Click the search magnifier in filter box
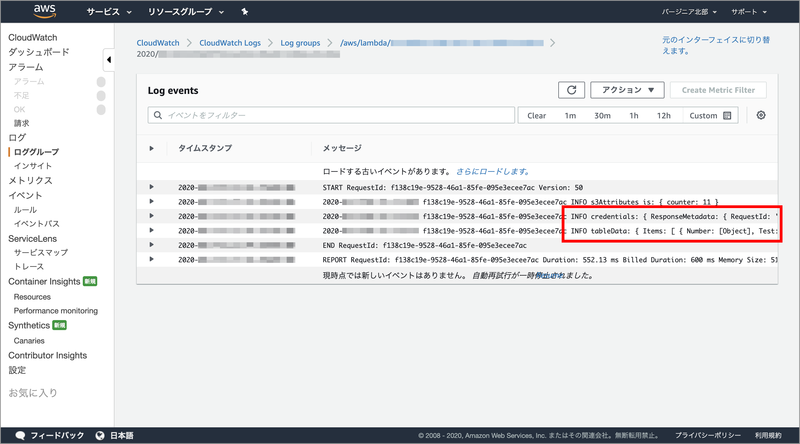Screen dimensions: 800x444 pos(158,115)
